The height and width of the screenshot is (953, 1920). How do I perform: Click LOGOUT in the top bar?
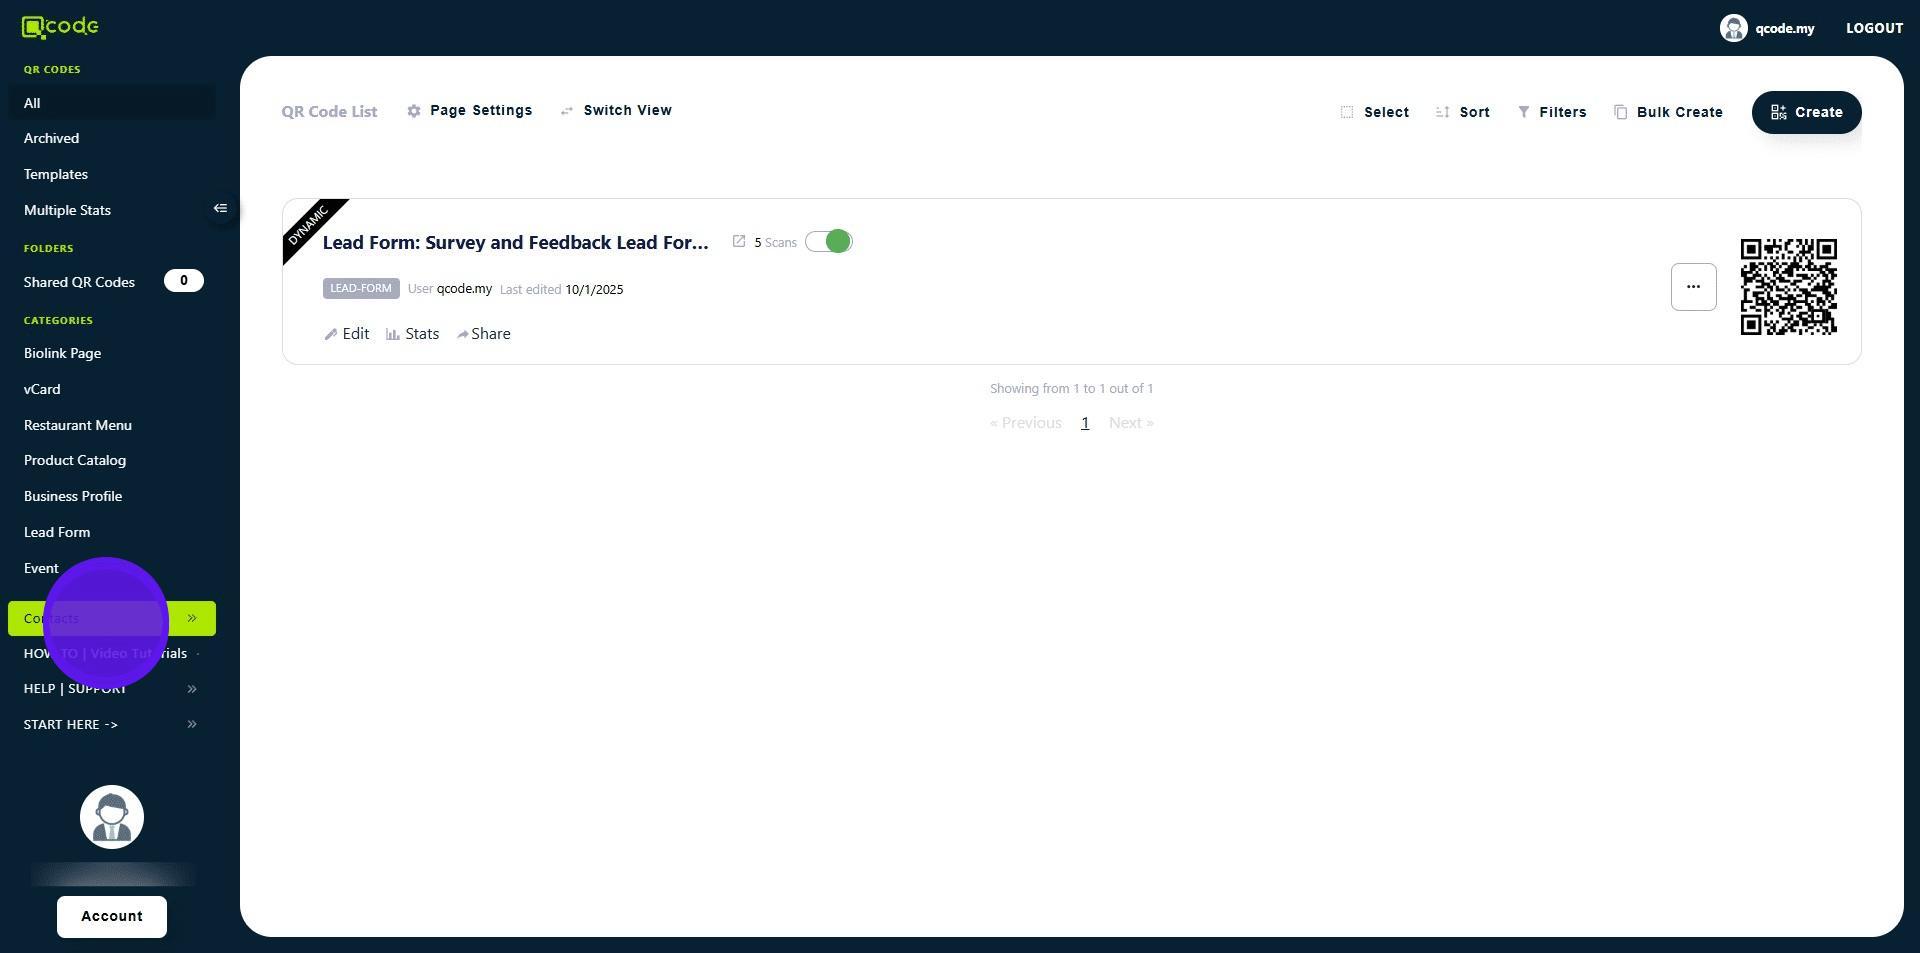[1874, 28]
